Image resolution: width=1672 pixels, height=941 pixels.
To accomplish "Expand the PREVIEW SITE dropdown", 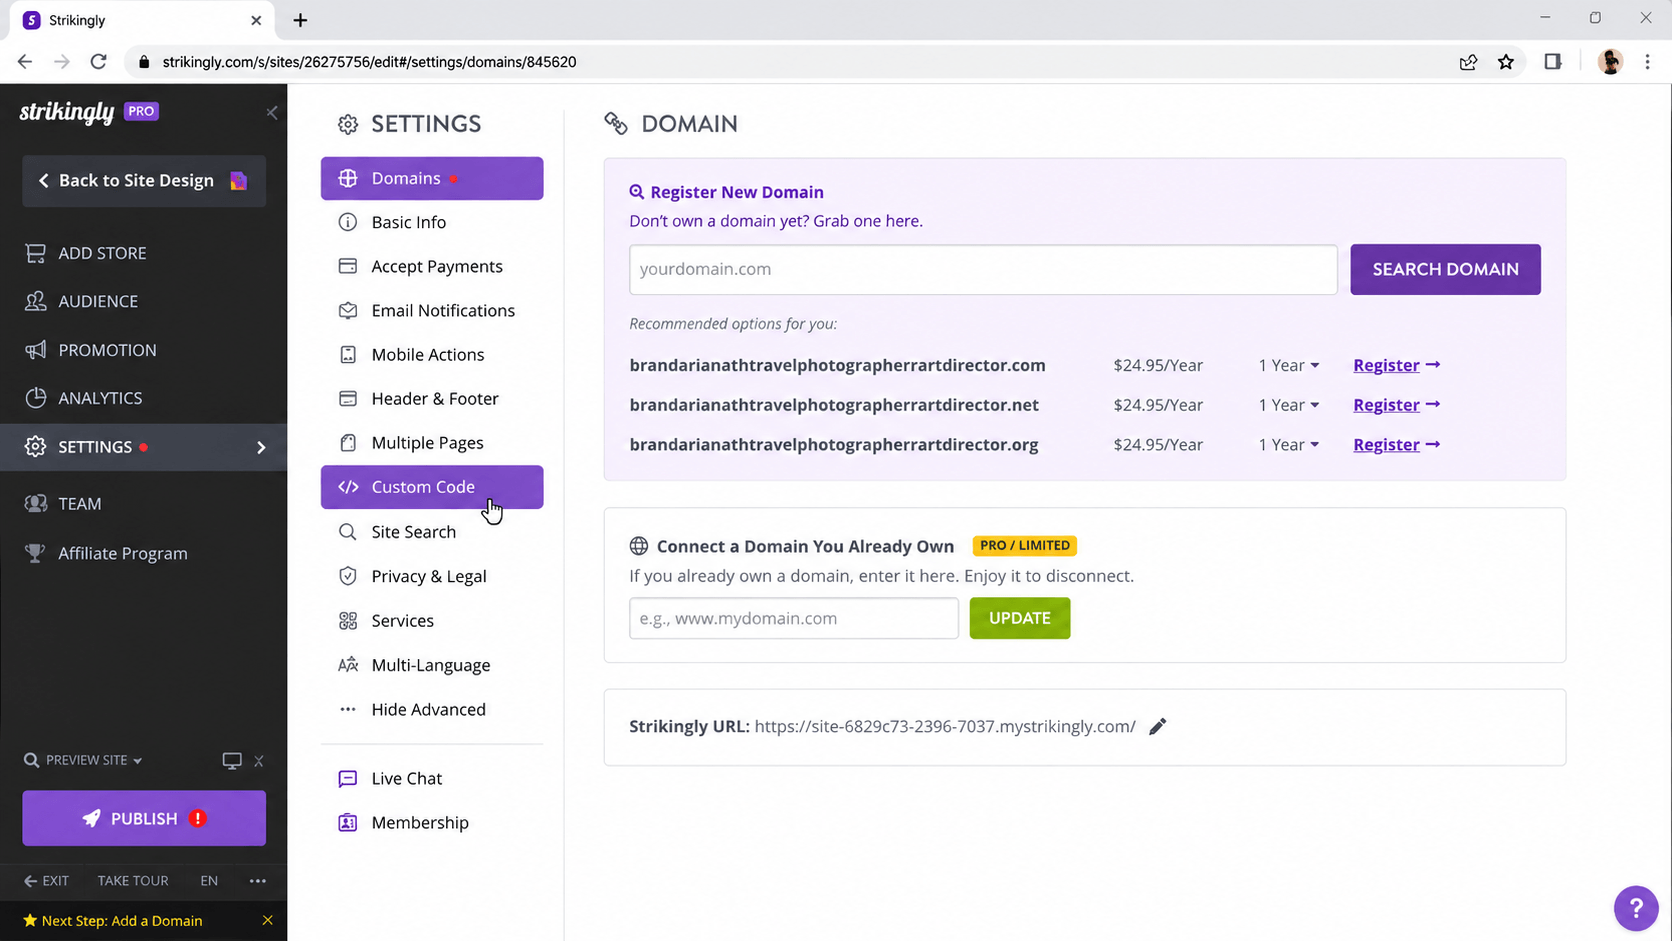I will (x=83, y=760).
